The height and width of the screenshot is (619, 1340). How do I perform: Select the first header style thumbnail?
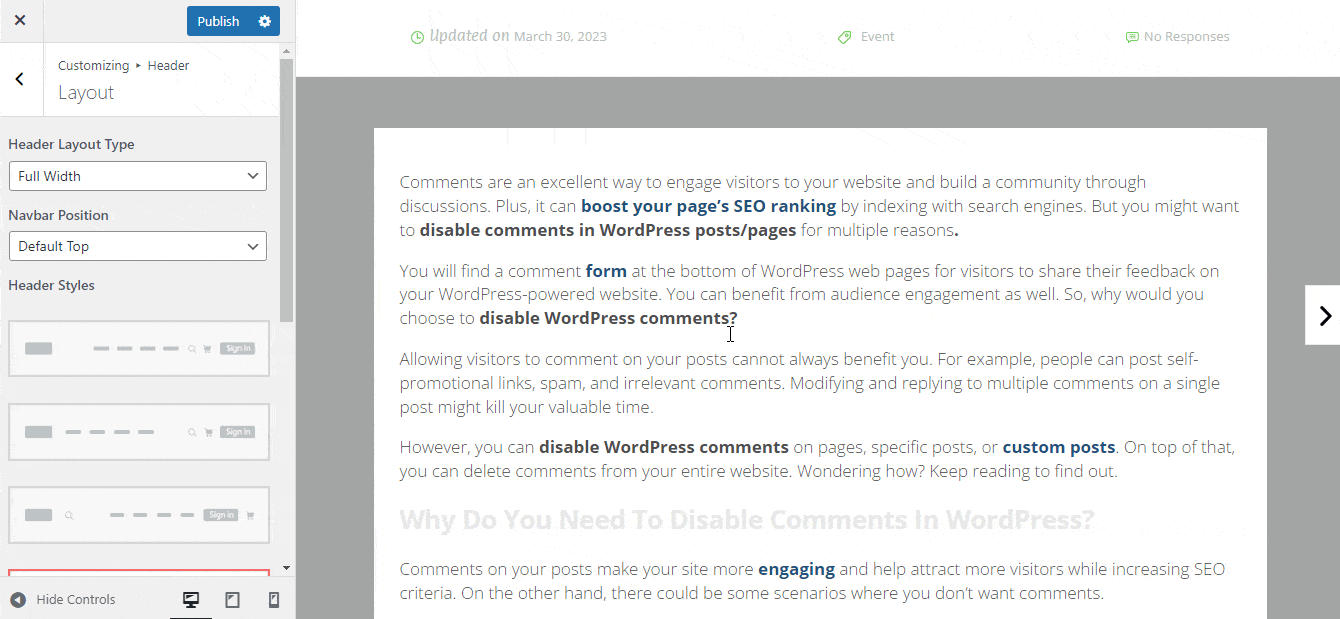tap(139, 349)
